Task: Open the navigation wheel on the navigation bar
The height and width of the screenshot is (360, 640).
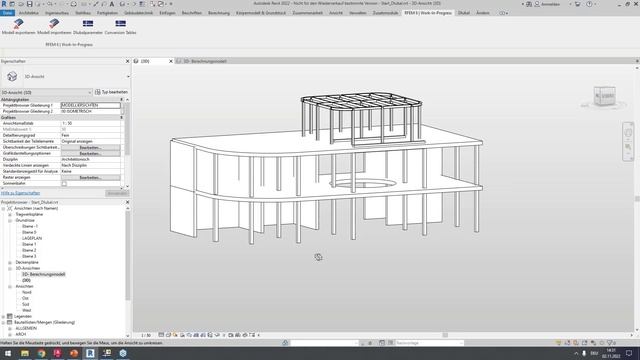Action: point(628,133)
